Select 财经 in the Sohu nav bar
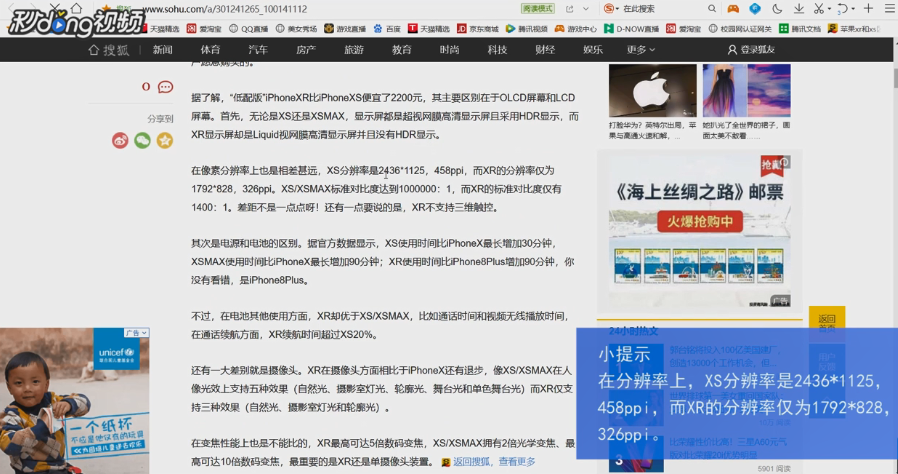Viewport: 898px width, 474px height. coord(545,50)
